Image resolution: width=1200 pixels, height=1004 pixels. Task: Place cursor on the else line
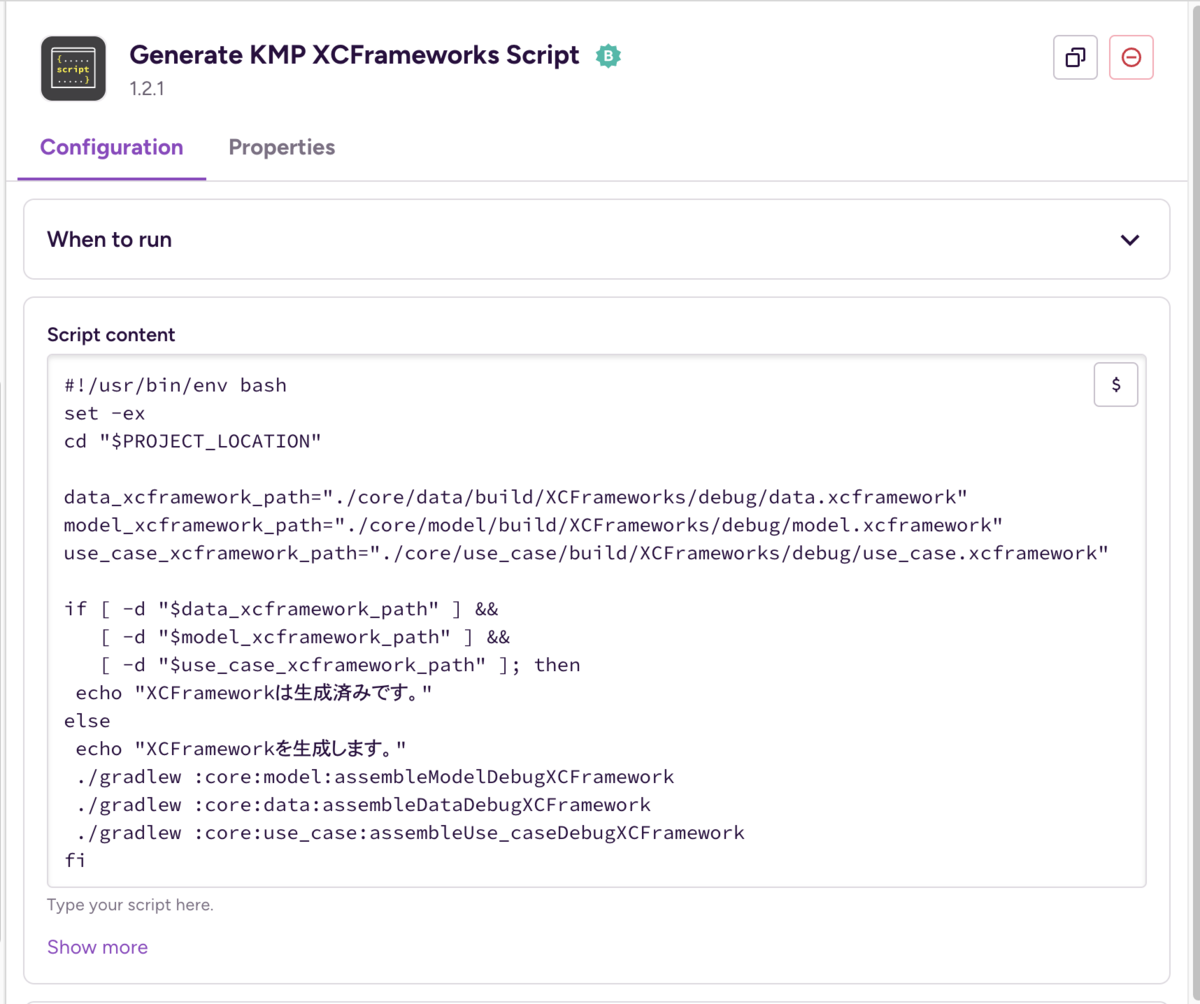[x=87, y=721]
